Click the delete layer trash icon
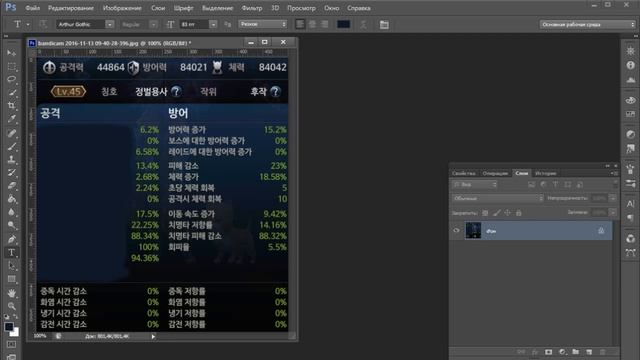This screenshot has height=360, width=640. (602, 352)
